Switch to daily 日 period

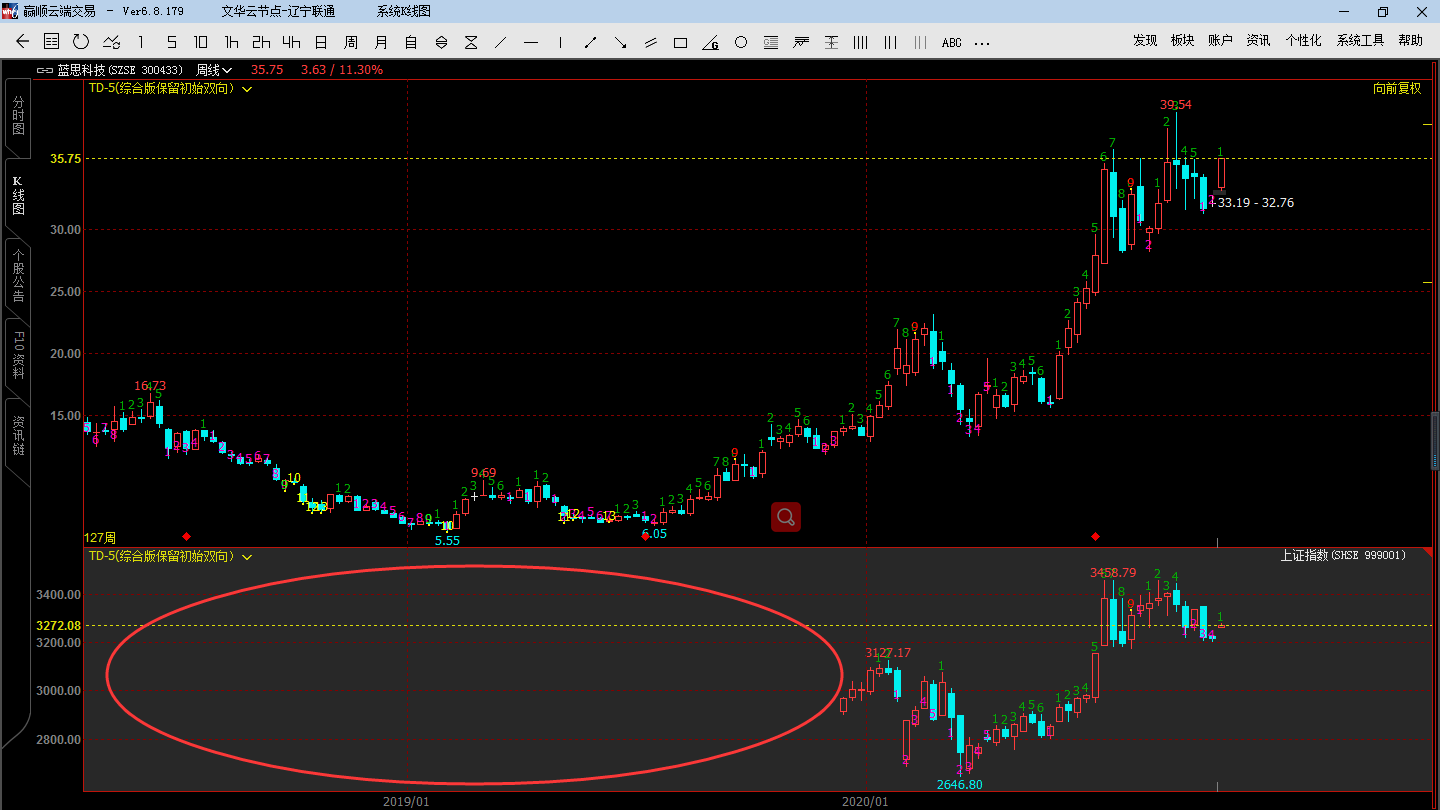click(321, 42)
